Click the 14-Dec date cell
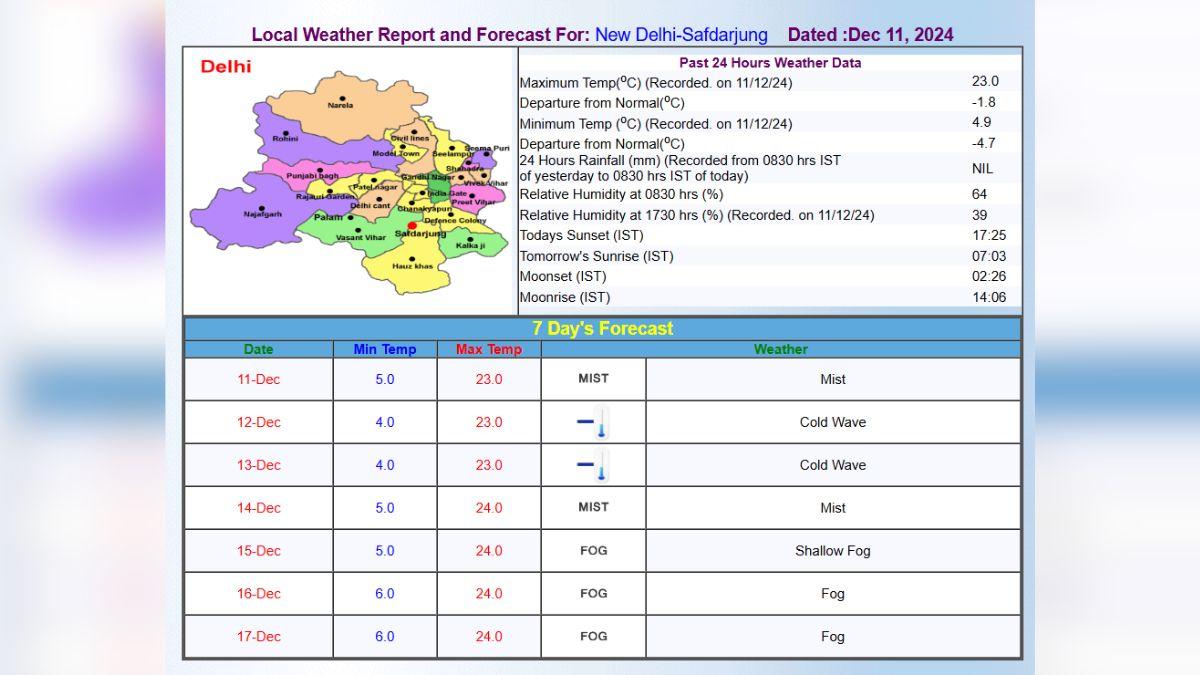The width and height of the screenshot is (1200, 675). (x=259, y=508)
